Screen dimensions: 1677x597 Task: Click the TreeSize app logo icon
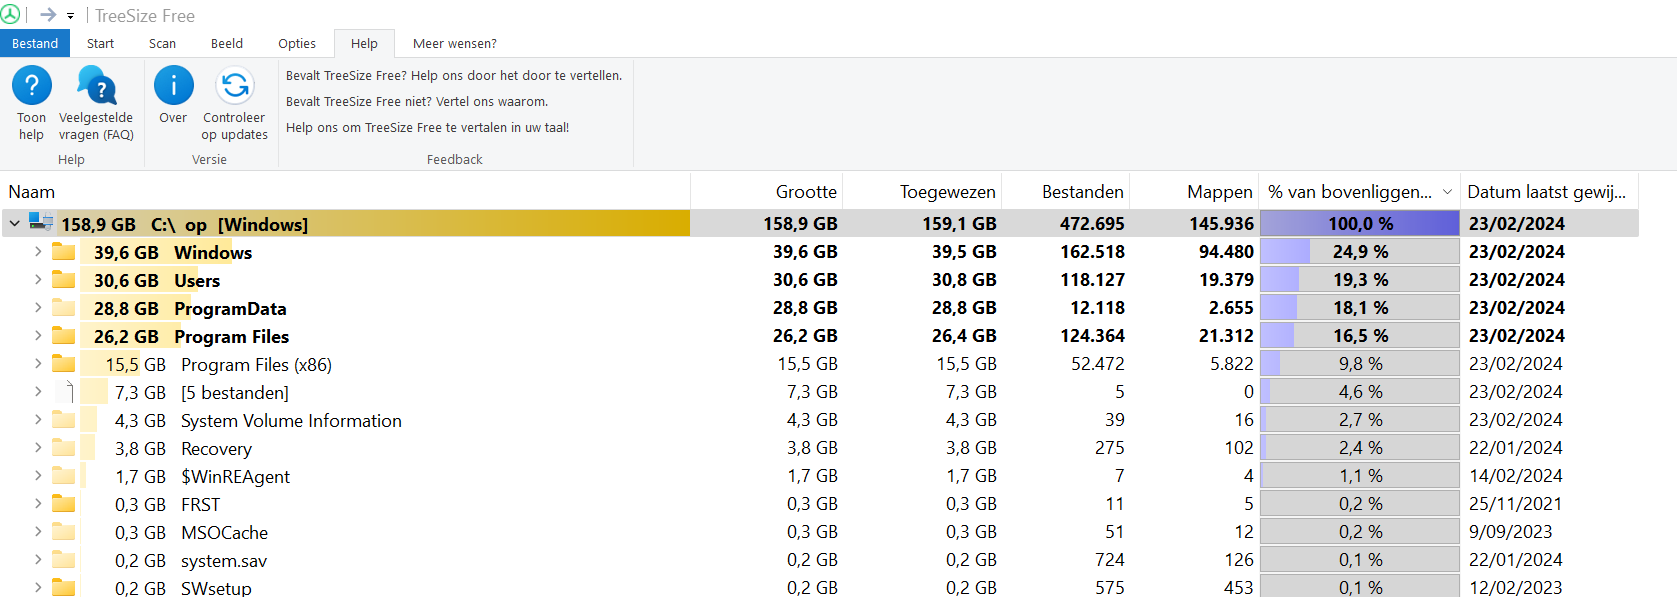pos(10,15)
